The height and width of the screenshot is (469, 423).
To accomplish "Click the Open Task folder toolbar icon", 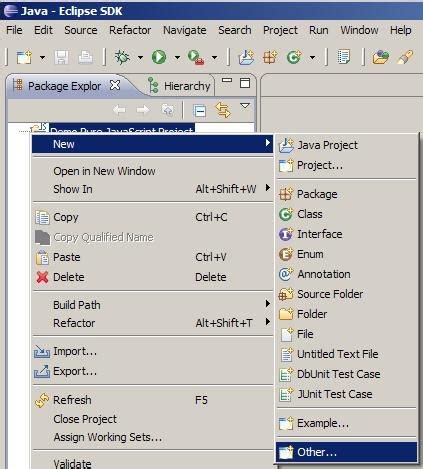I will (381, 57).
